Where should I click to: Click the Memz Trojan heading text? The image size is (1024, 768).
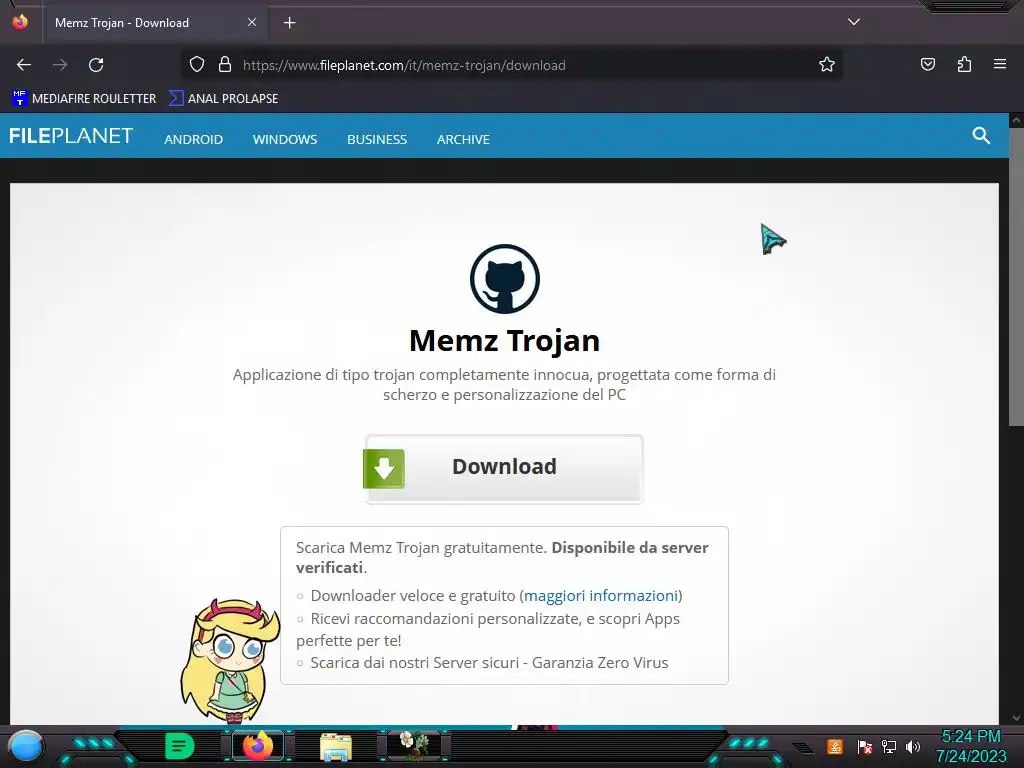(x=504, y=340)
